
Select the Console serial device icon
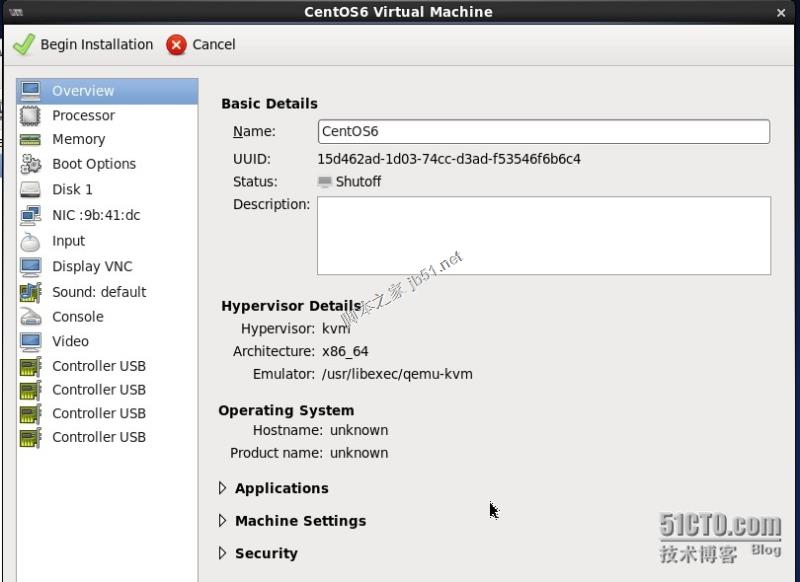tap(31, 317)
